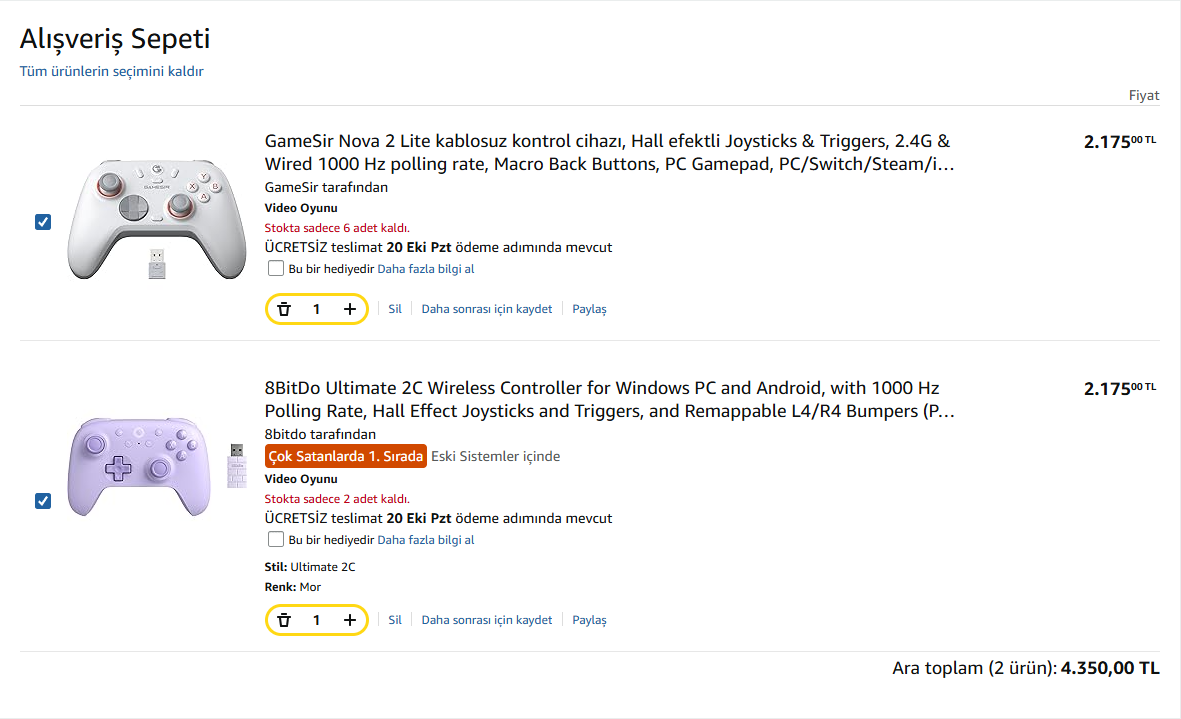Viewport: 1181px width, 719px height.
Task: Click 'Sil' for the GameSir controller
Action: point(395,309)
